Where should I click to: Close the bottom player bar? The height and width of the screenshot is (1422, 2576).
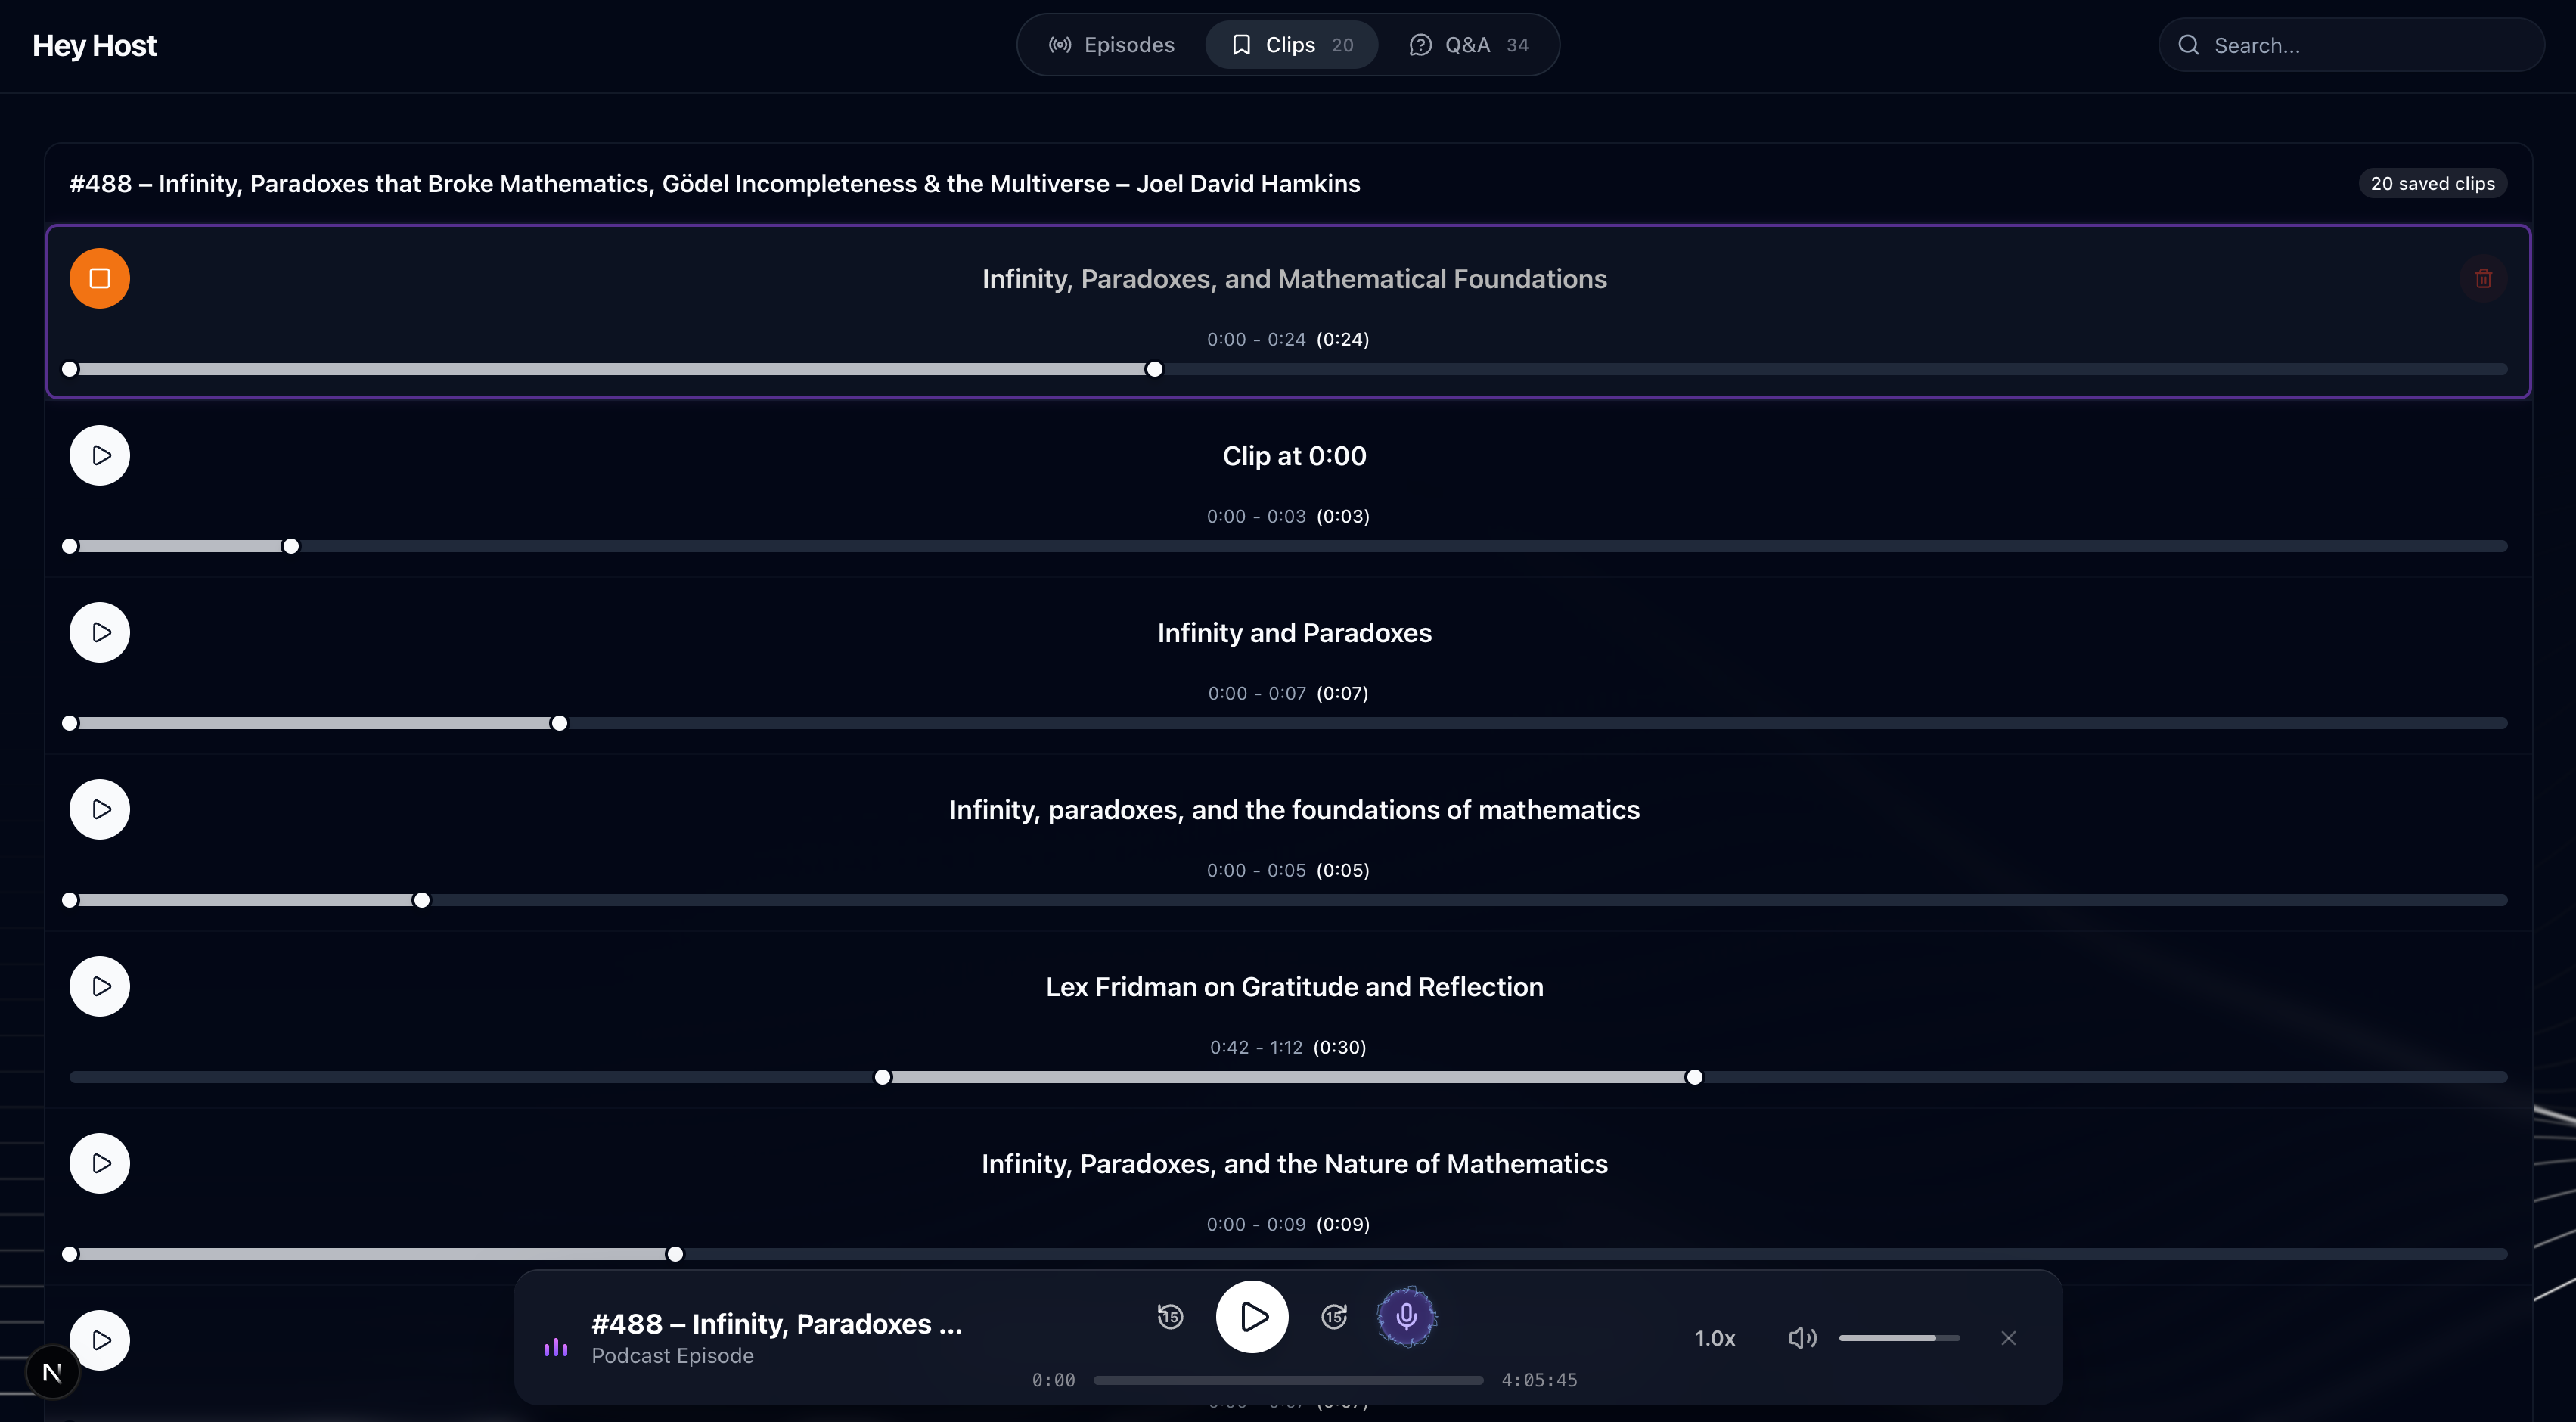[x=2008, y=1338]
